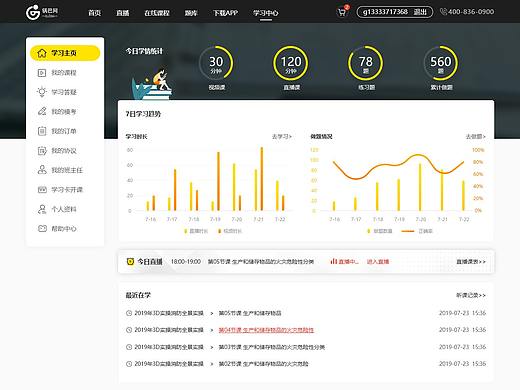Click the document icon for 我的协议
The height and width of the screenshot is (390, 520).
[42, 151]
